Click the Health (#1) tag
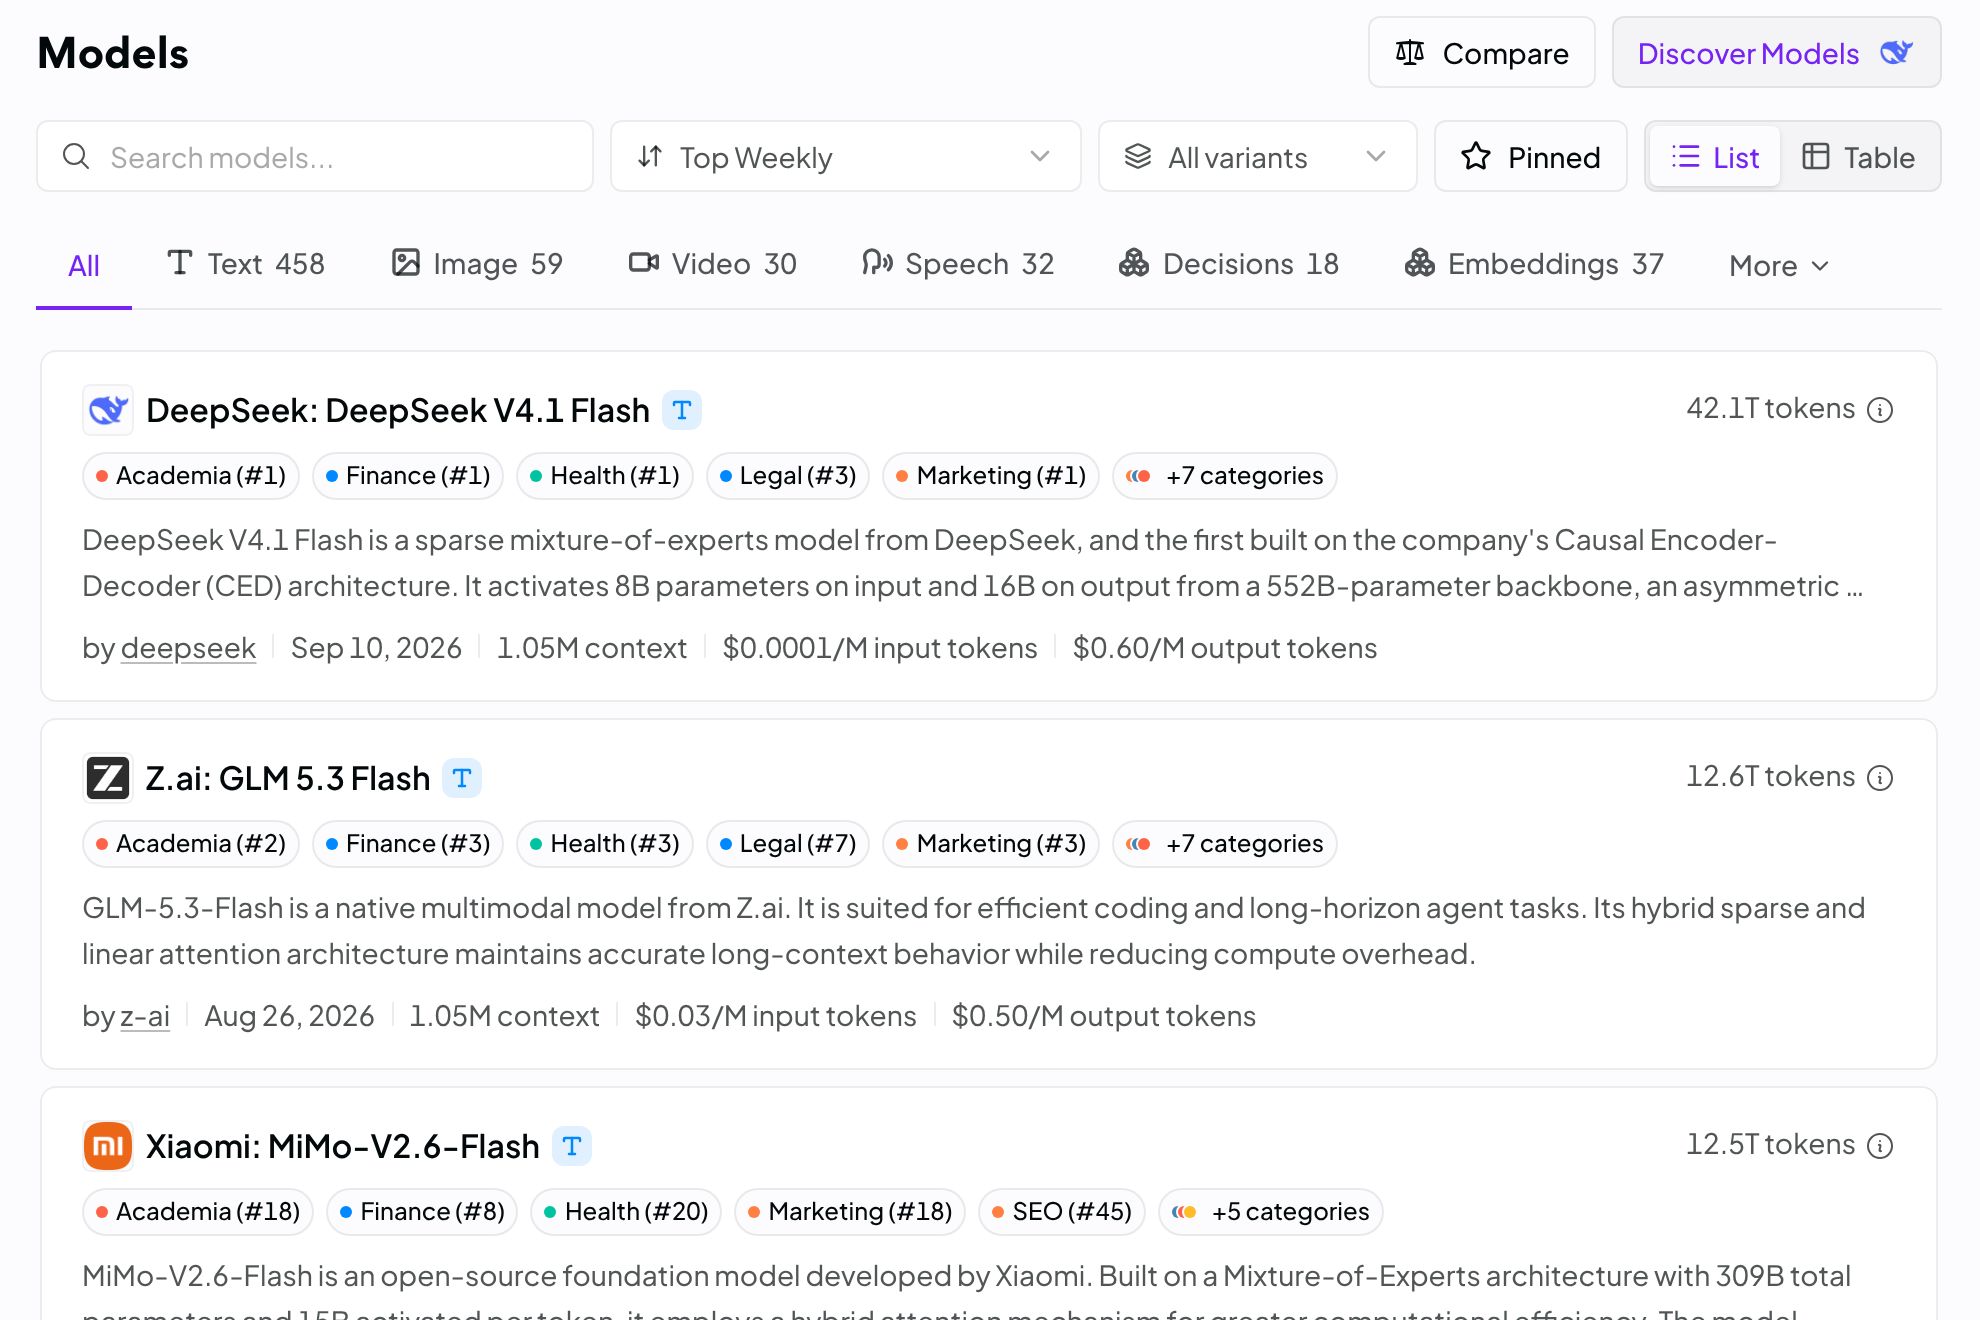This screenshot has height=1320, width=1980. [605, 476]
